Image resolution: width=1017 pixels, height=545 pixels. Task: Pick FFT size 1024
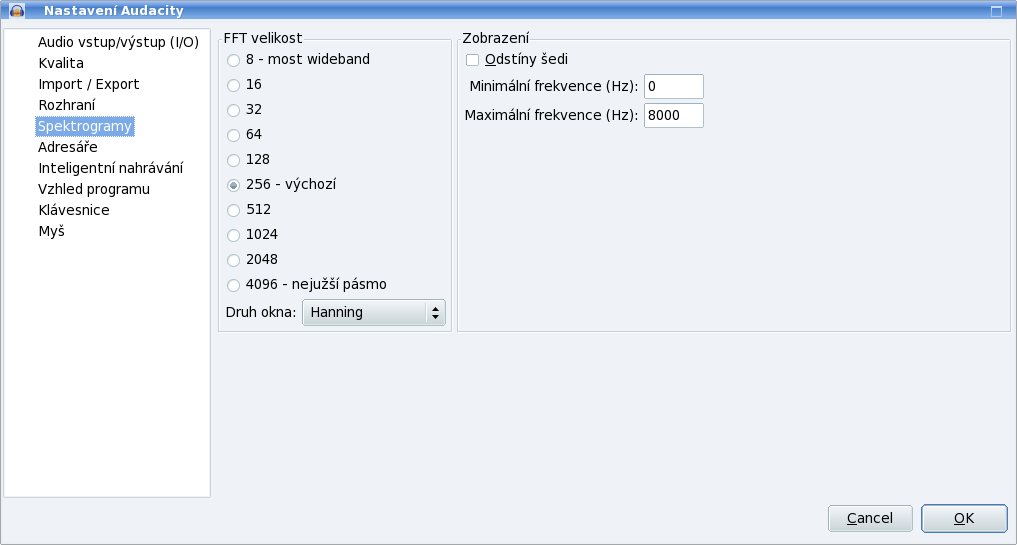coord(233,236)
